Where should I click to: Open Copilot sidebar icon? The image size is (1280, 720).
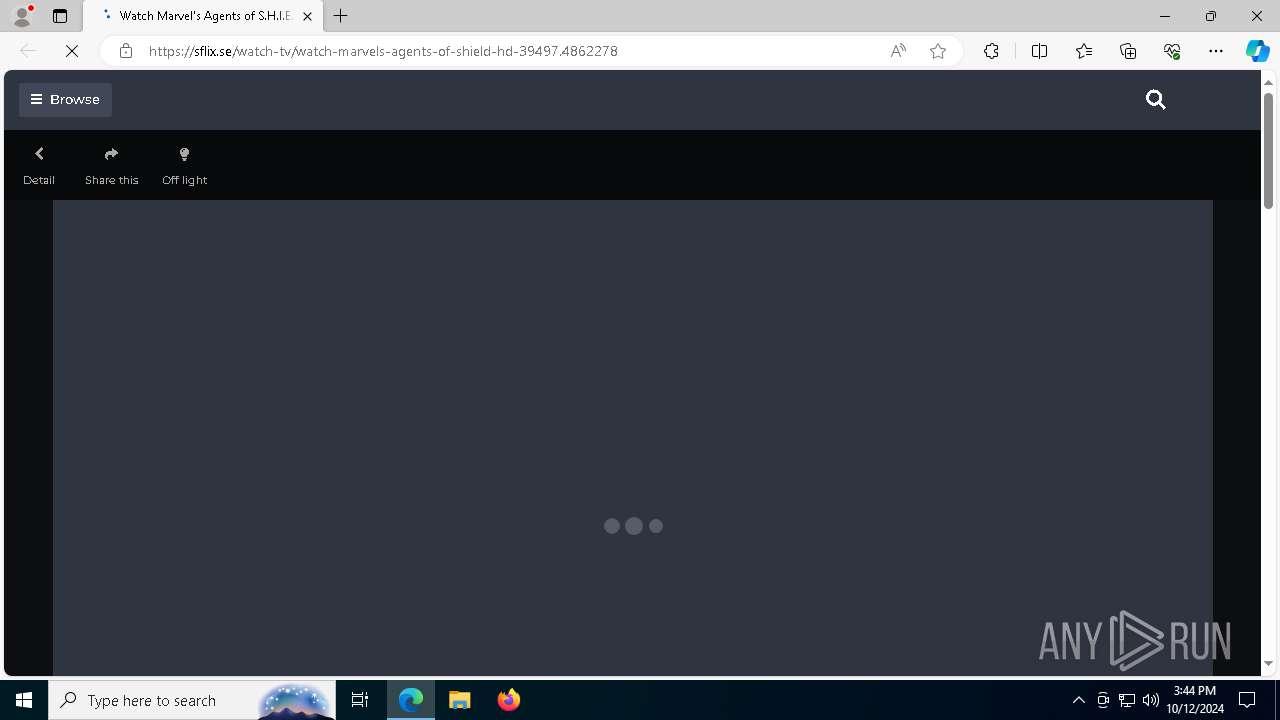[1258, 51]
